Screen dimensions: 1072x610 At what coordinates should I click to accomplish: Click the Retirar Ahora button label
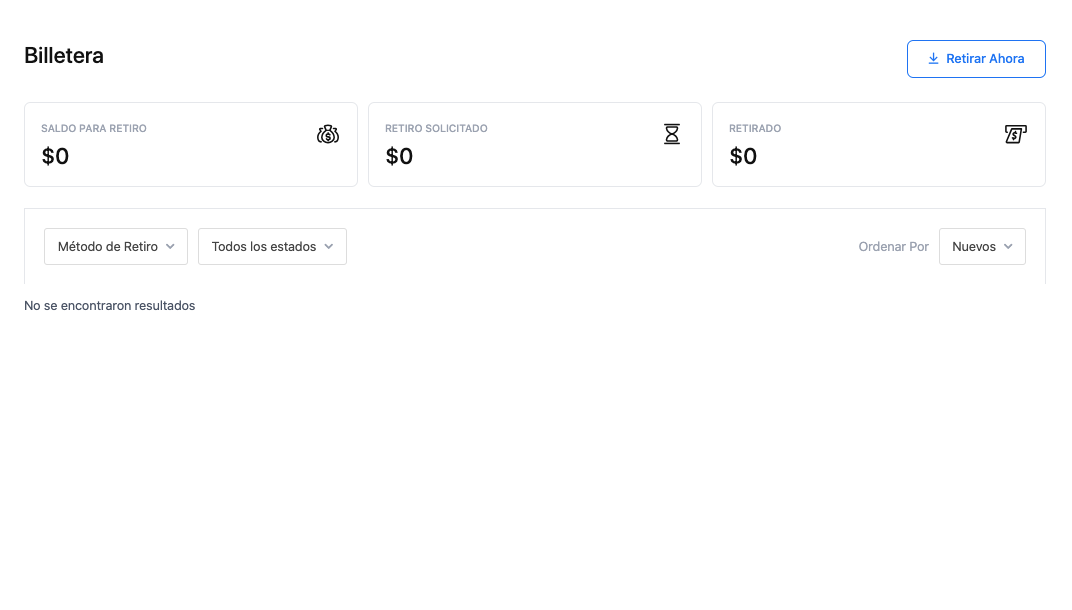click(985, 59)
